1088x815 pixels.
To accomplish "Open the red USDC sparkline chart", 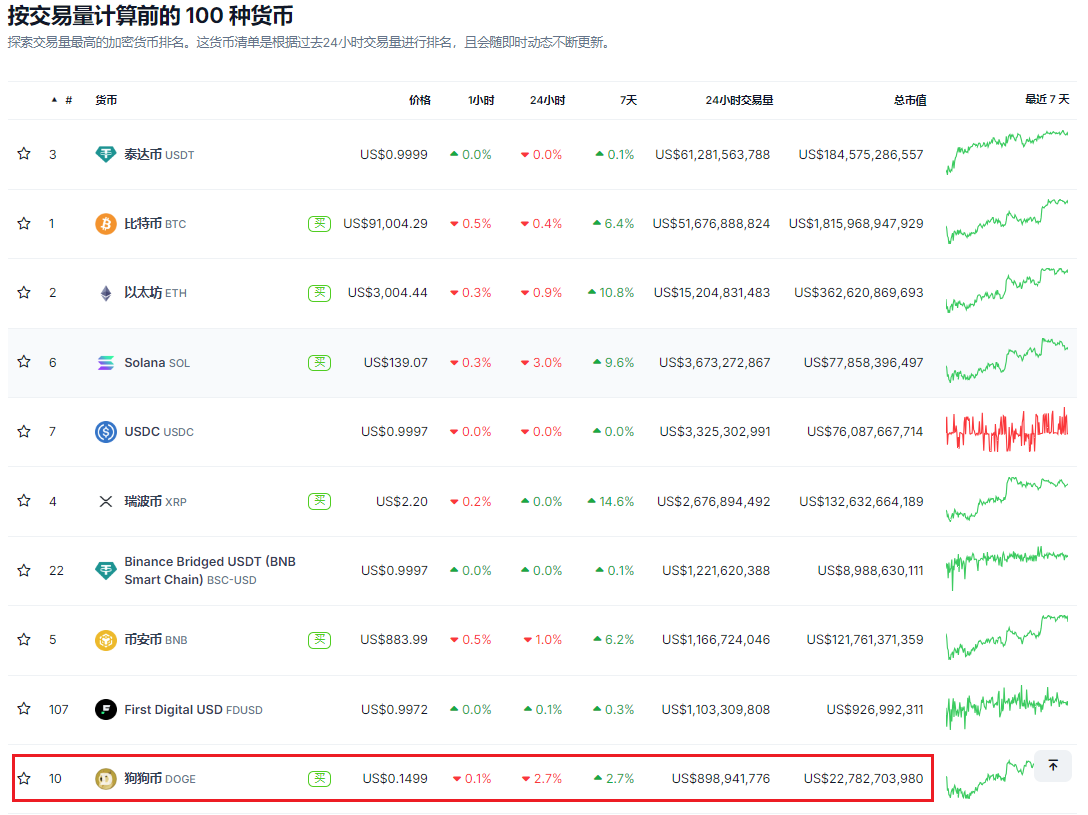I will click(1007, 430).
